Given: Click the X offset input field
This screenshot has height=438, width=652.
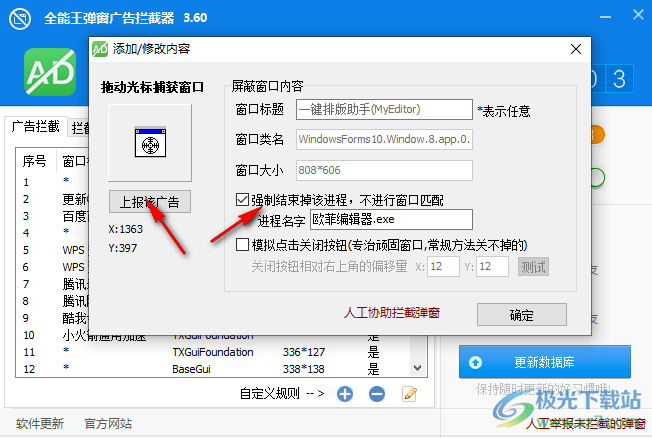Looking at the screenshot, I should pyautogui.click(x=443, y=266).
